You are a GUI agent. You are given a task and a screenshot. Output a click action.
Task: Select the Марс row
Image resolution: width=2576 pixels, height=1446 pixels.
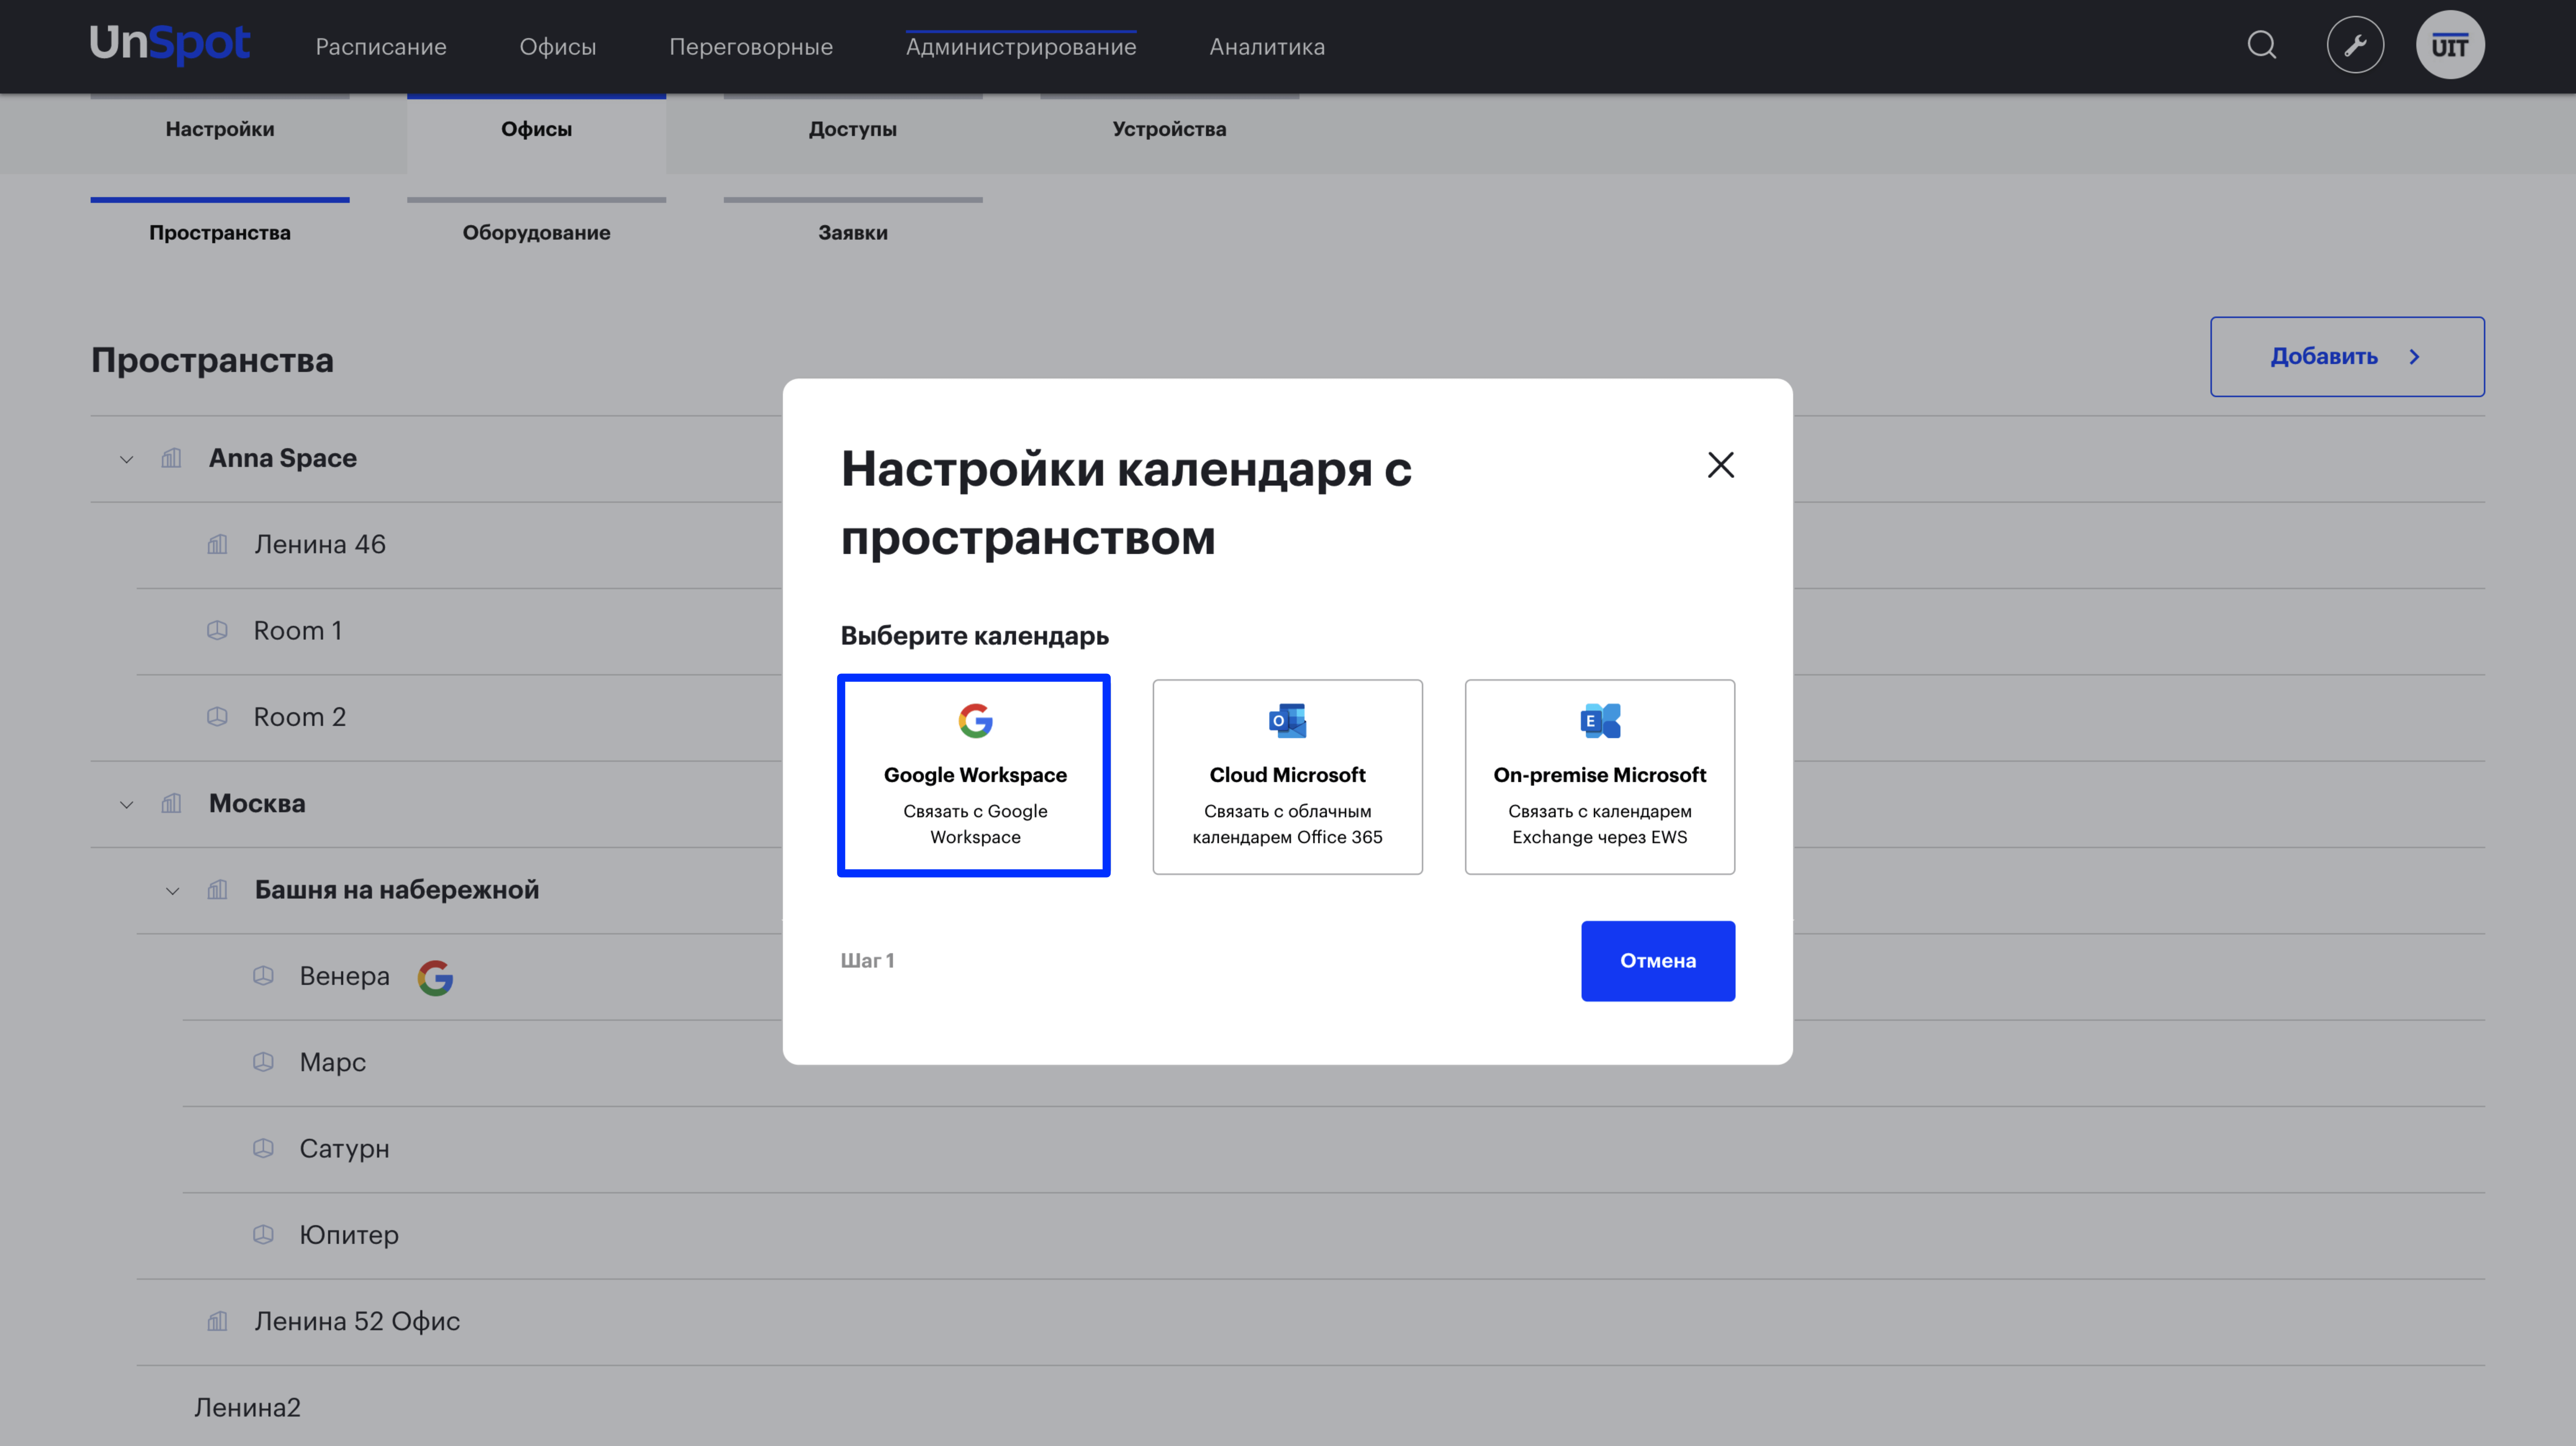click(1334, 1063)
